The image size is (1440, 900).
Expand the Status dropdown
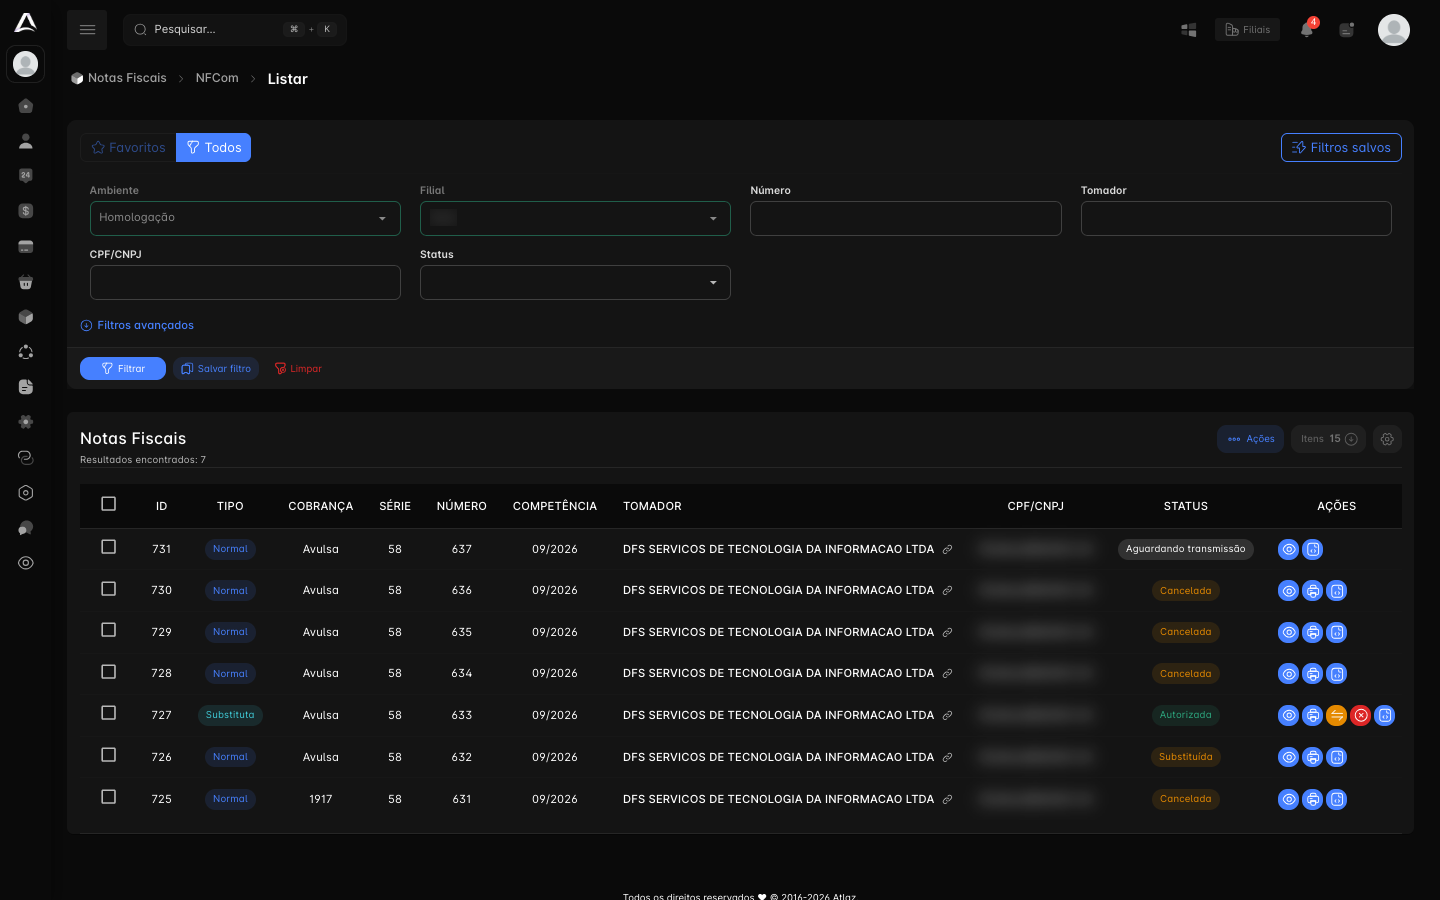tap(575, 282)
